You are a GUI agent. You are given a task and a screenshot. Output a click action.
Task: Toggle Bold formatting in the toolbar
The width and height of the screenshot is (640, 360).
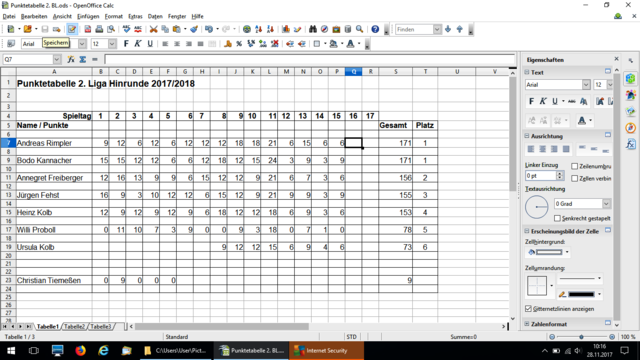pyautogui.click(x=126, y=44)
